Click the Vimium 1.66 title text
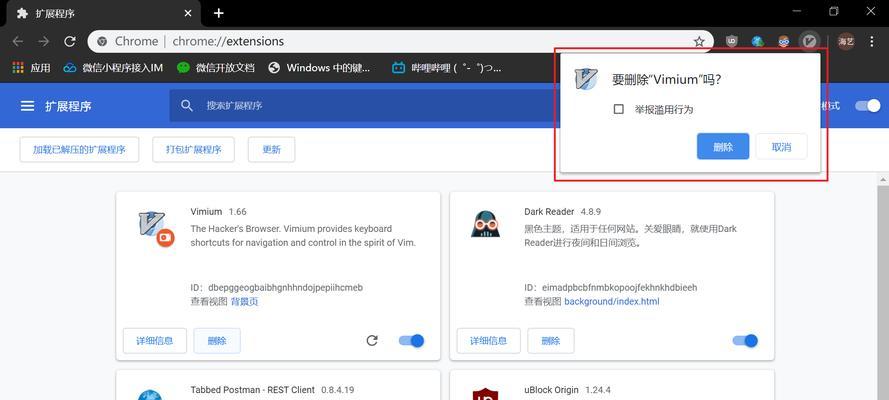889x400 pixels. point(218,212)
